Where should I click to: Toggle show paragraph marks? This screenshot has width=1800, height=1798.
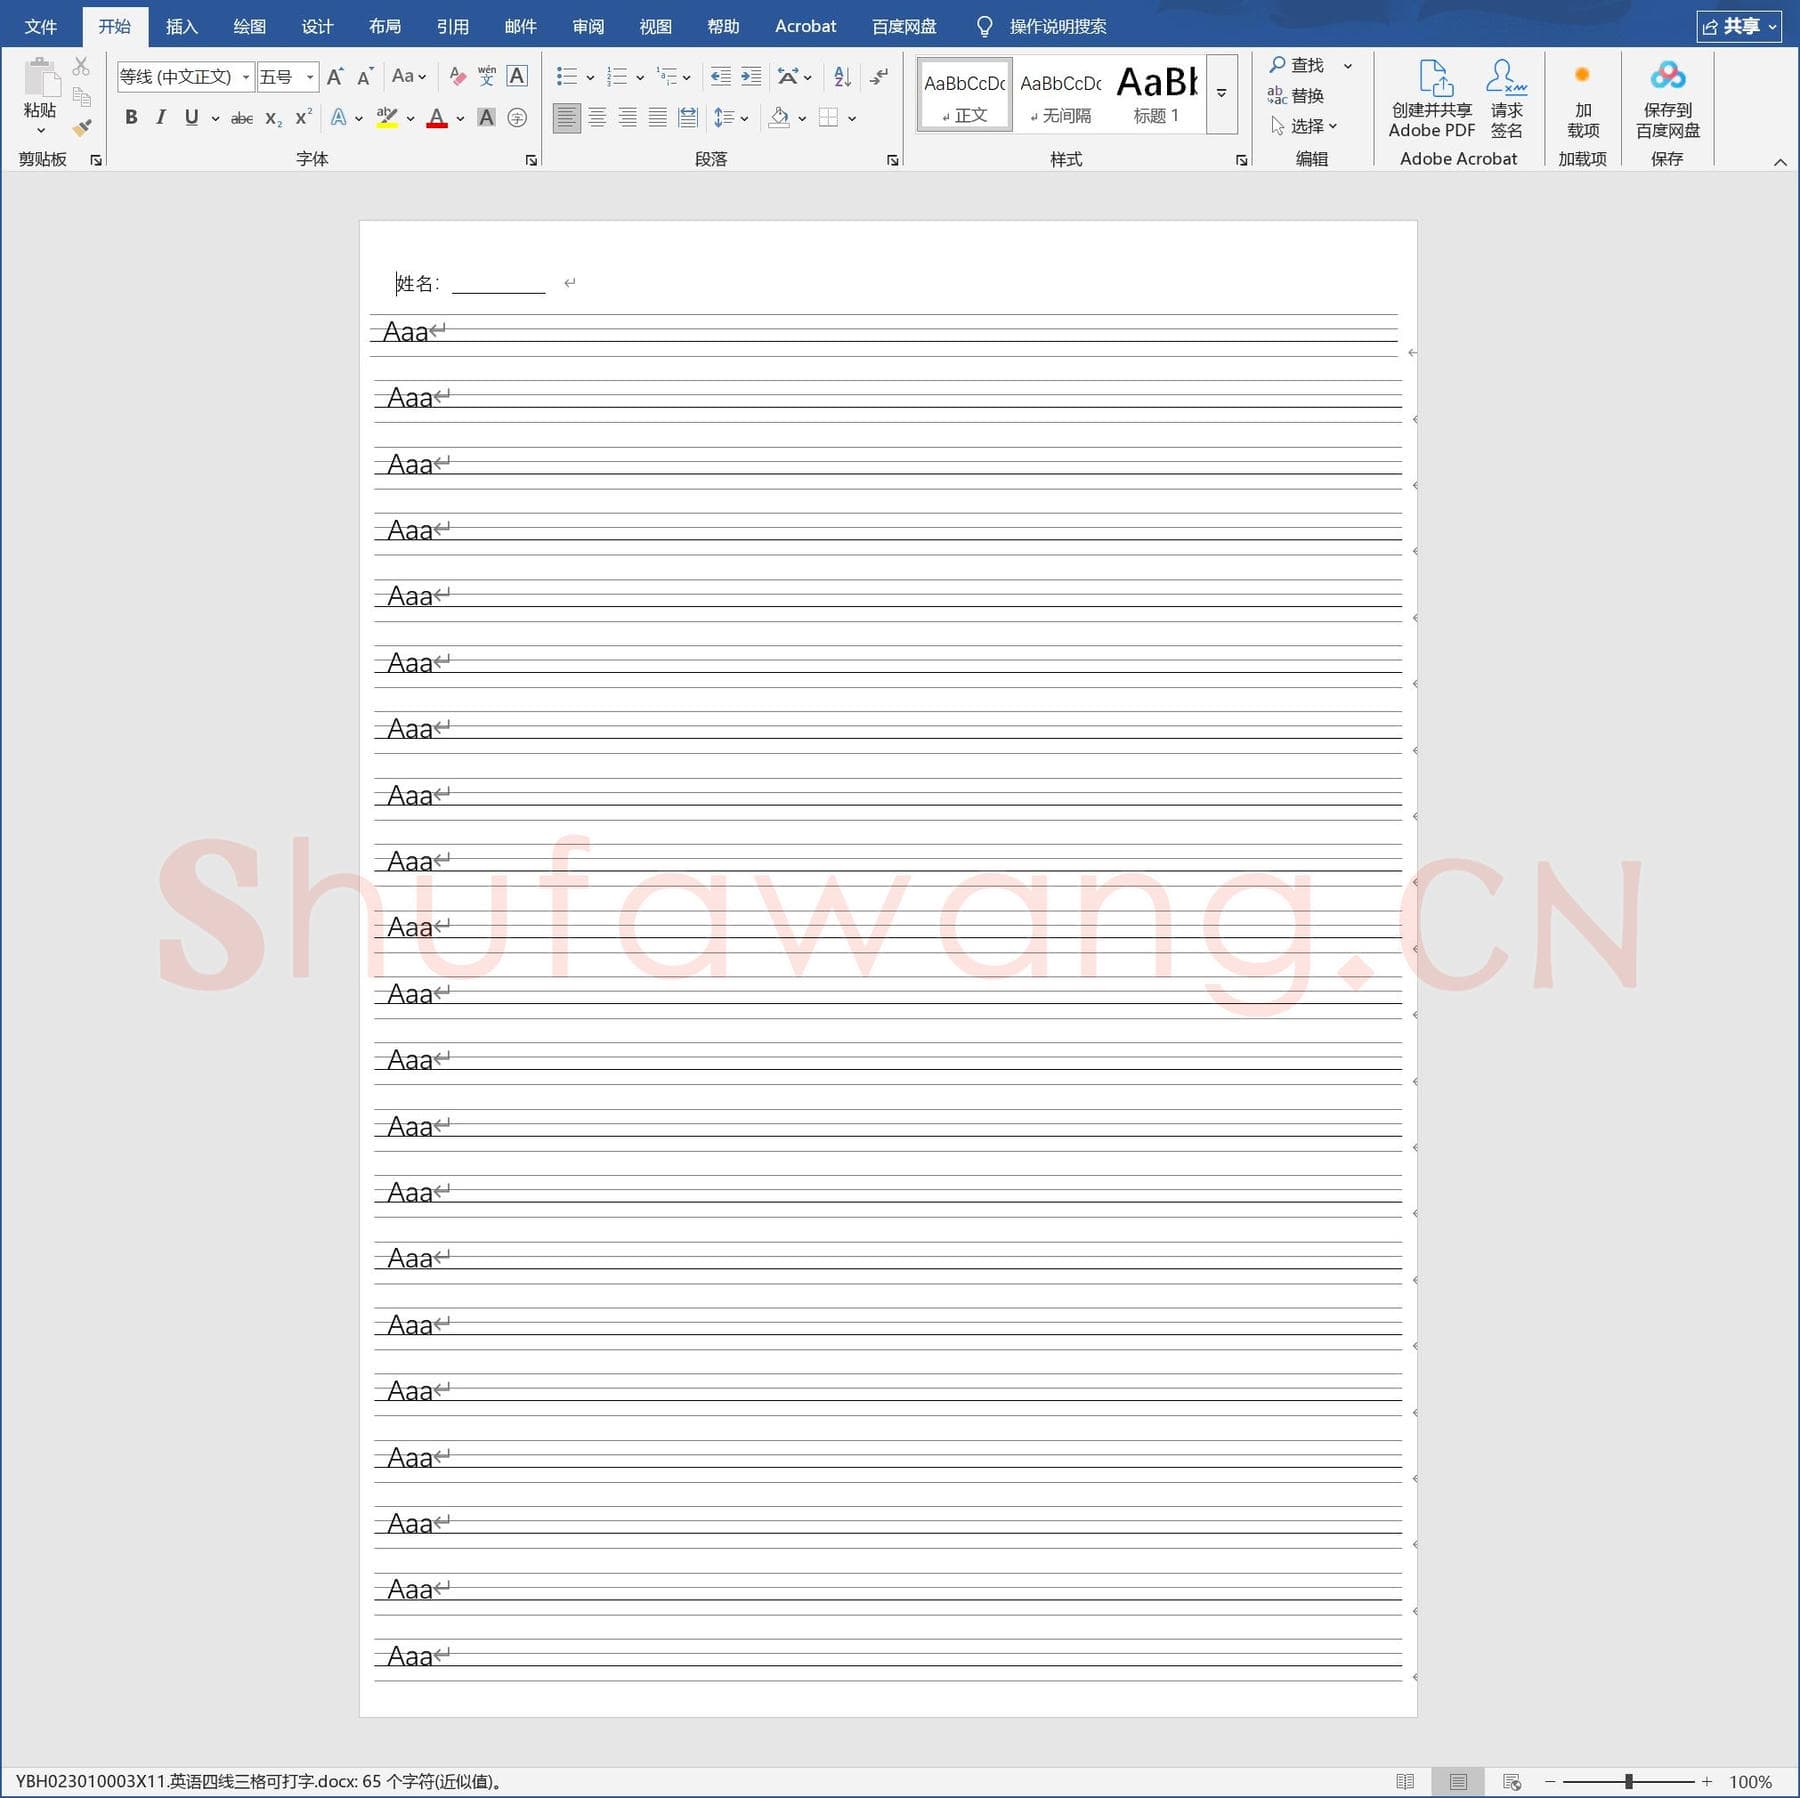click(x=880, y=76)
